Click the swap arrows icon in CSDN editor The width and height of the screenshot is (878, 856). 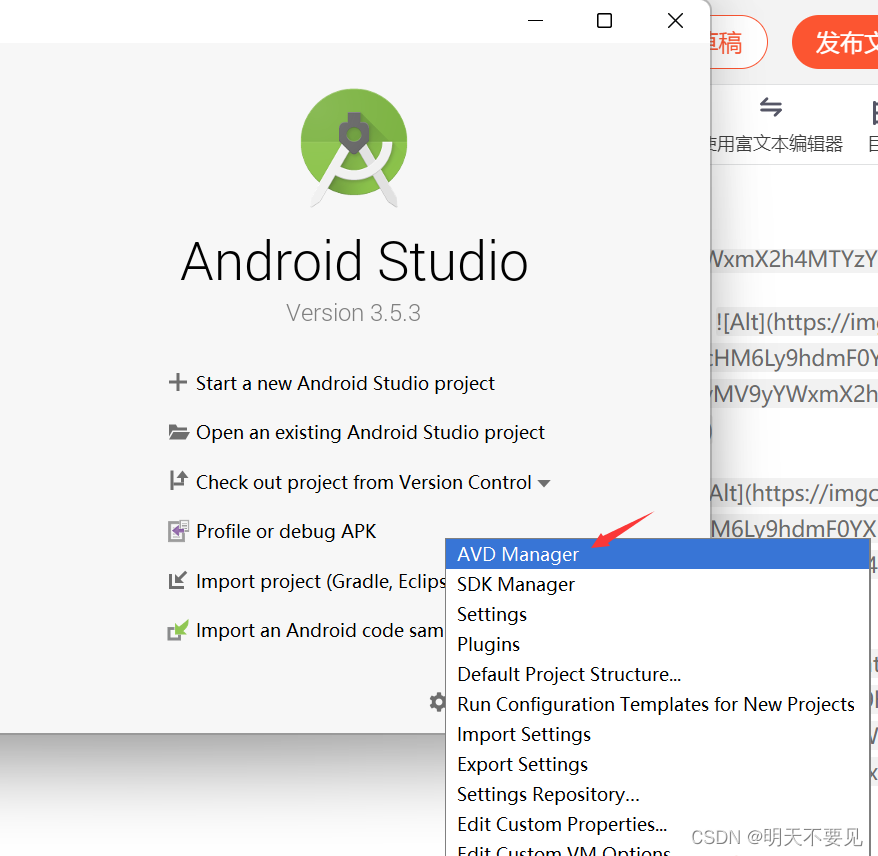coord(771,107)
